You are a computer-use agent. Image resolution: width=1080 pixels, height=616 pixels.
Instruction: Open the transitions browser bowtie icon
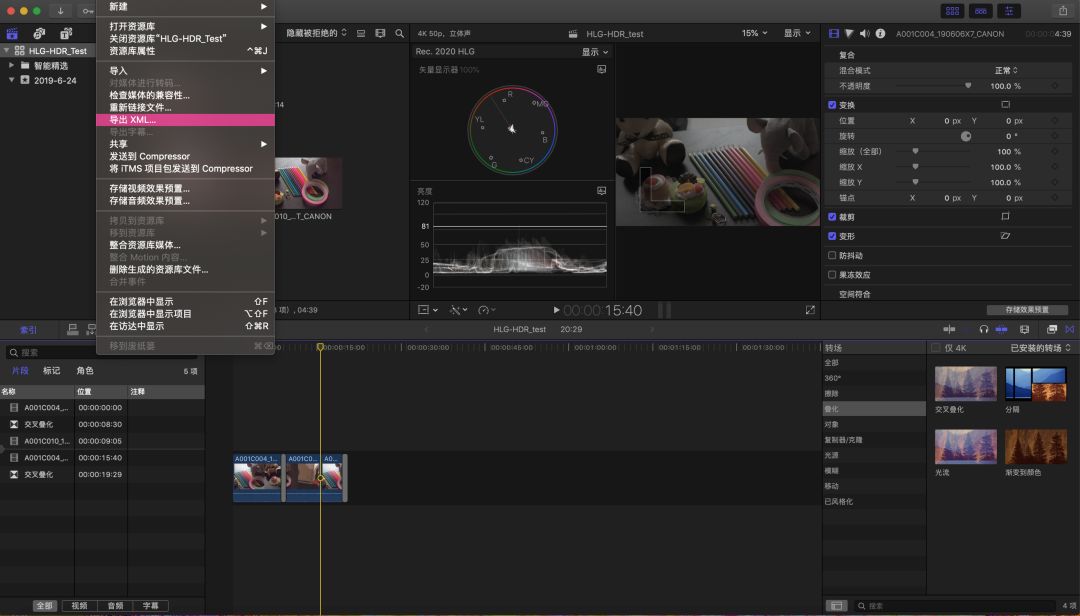[x=1069, y=329]
